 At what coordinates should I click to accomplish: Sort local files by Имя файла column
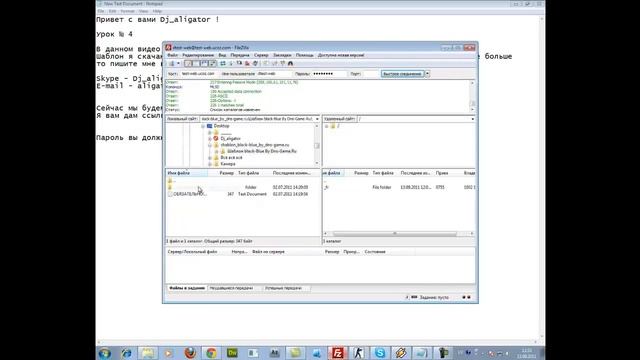click(187, 173)
